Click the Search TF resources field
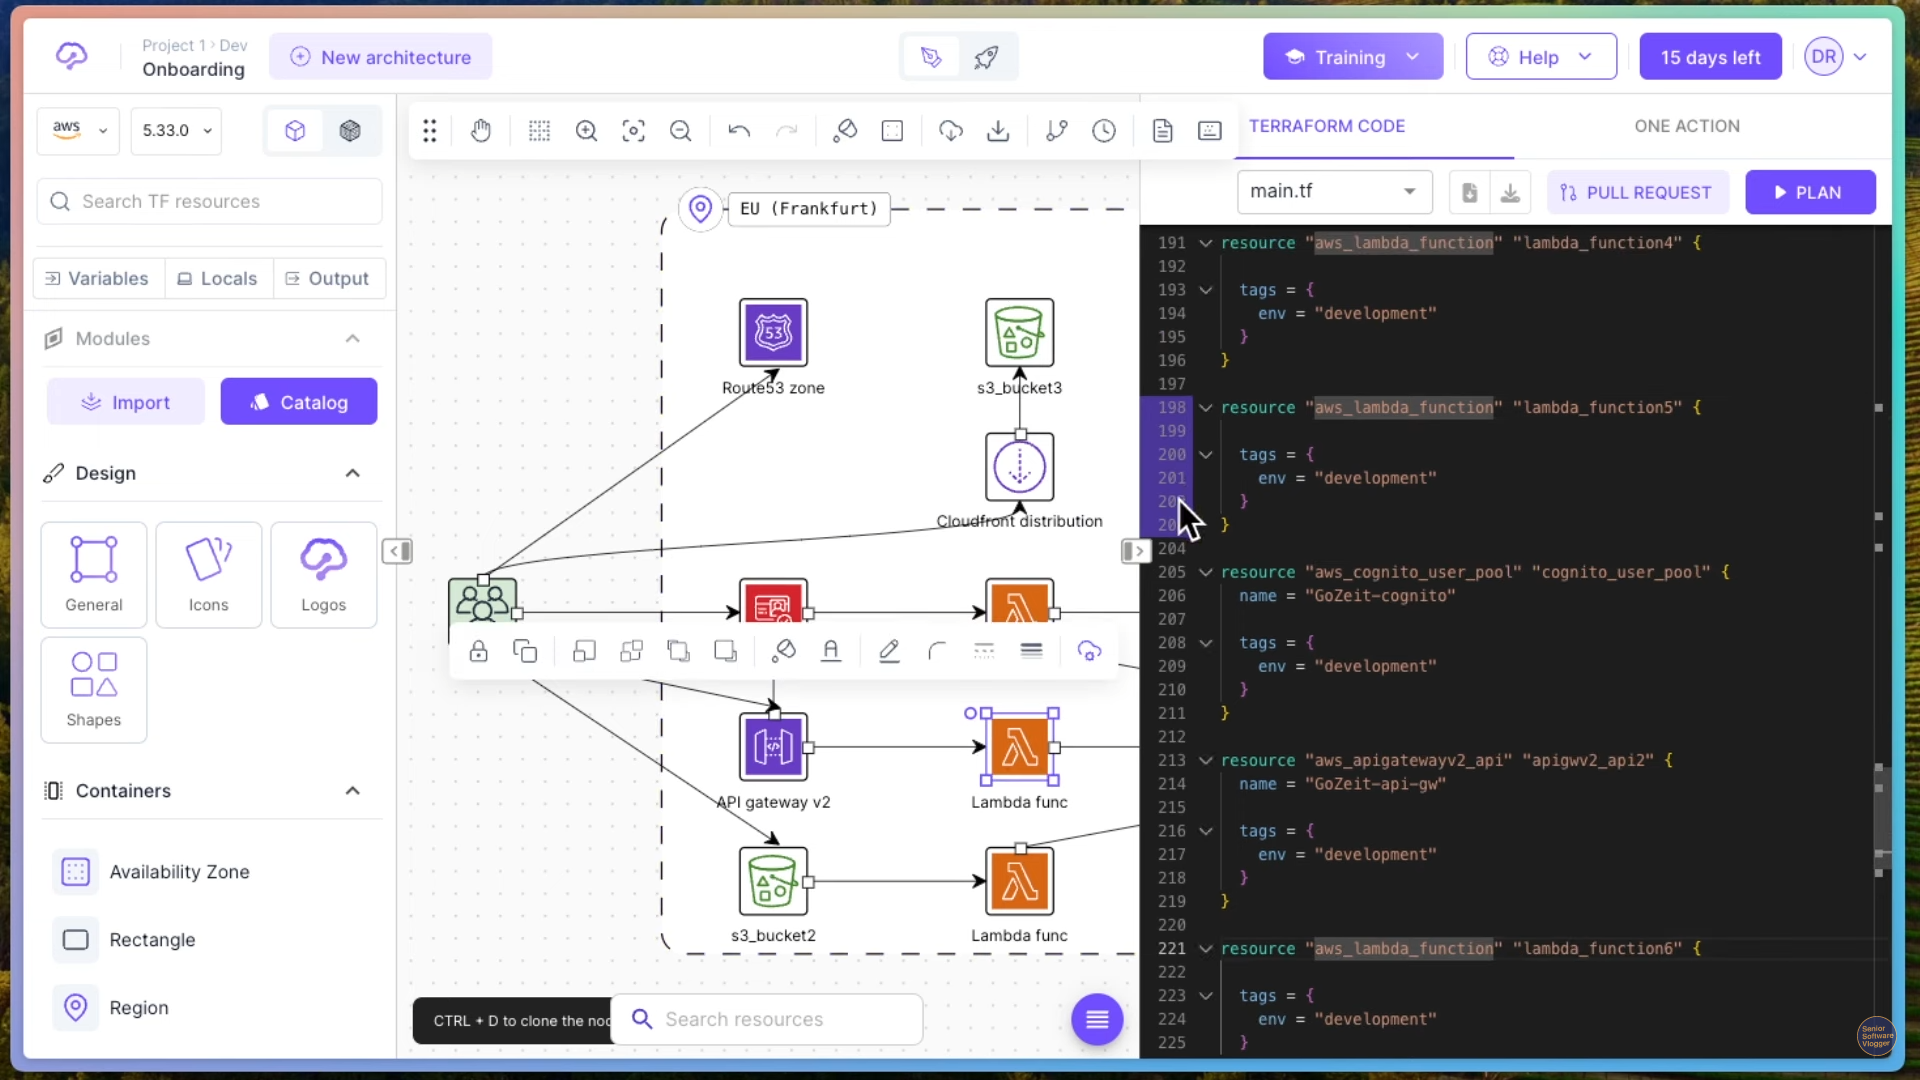The height and width of the screenshot is (1080, 1920). 209,201
